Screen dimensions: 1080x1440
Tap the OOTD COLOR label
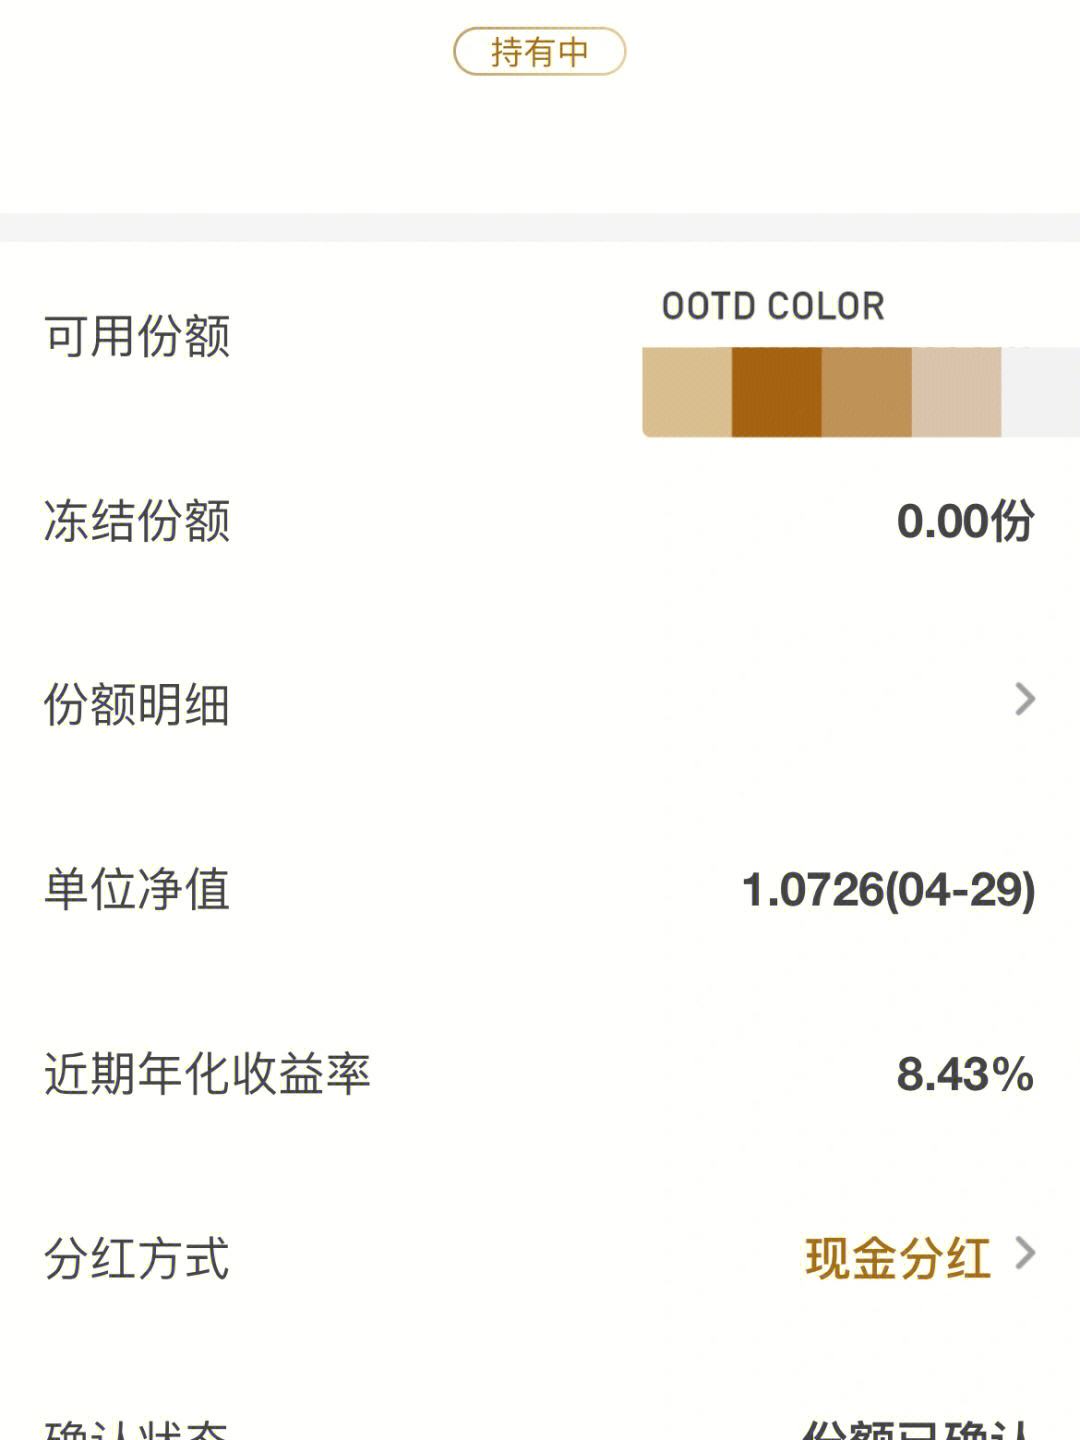point(773,306)
